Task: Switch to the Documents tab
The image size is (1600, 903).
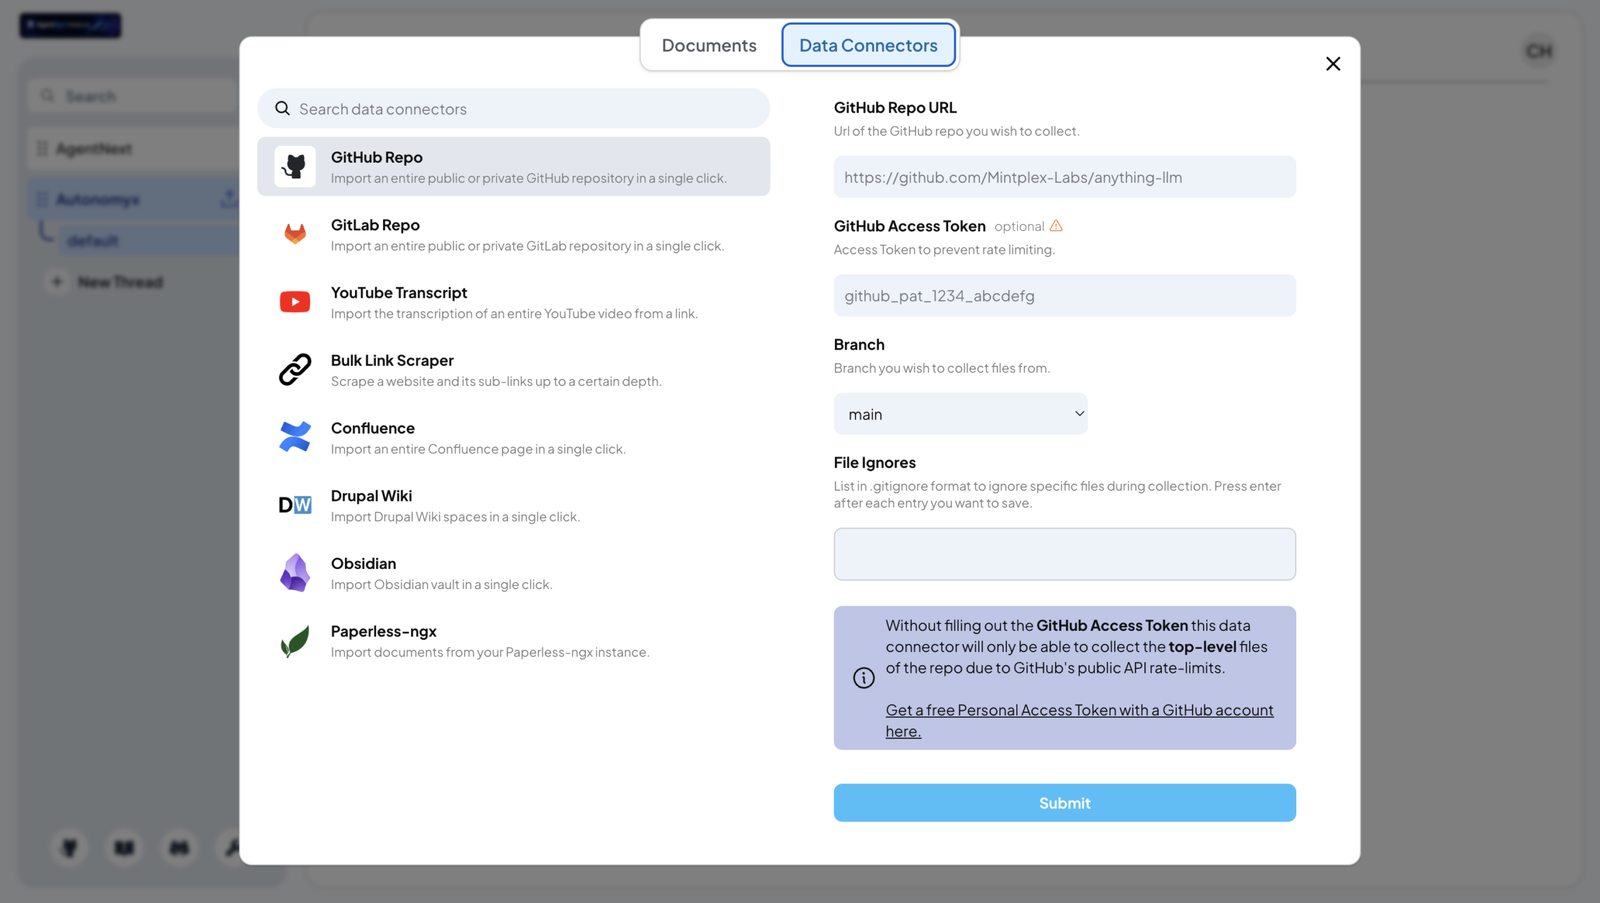Action: coord(708,44)
